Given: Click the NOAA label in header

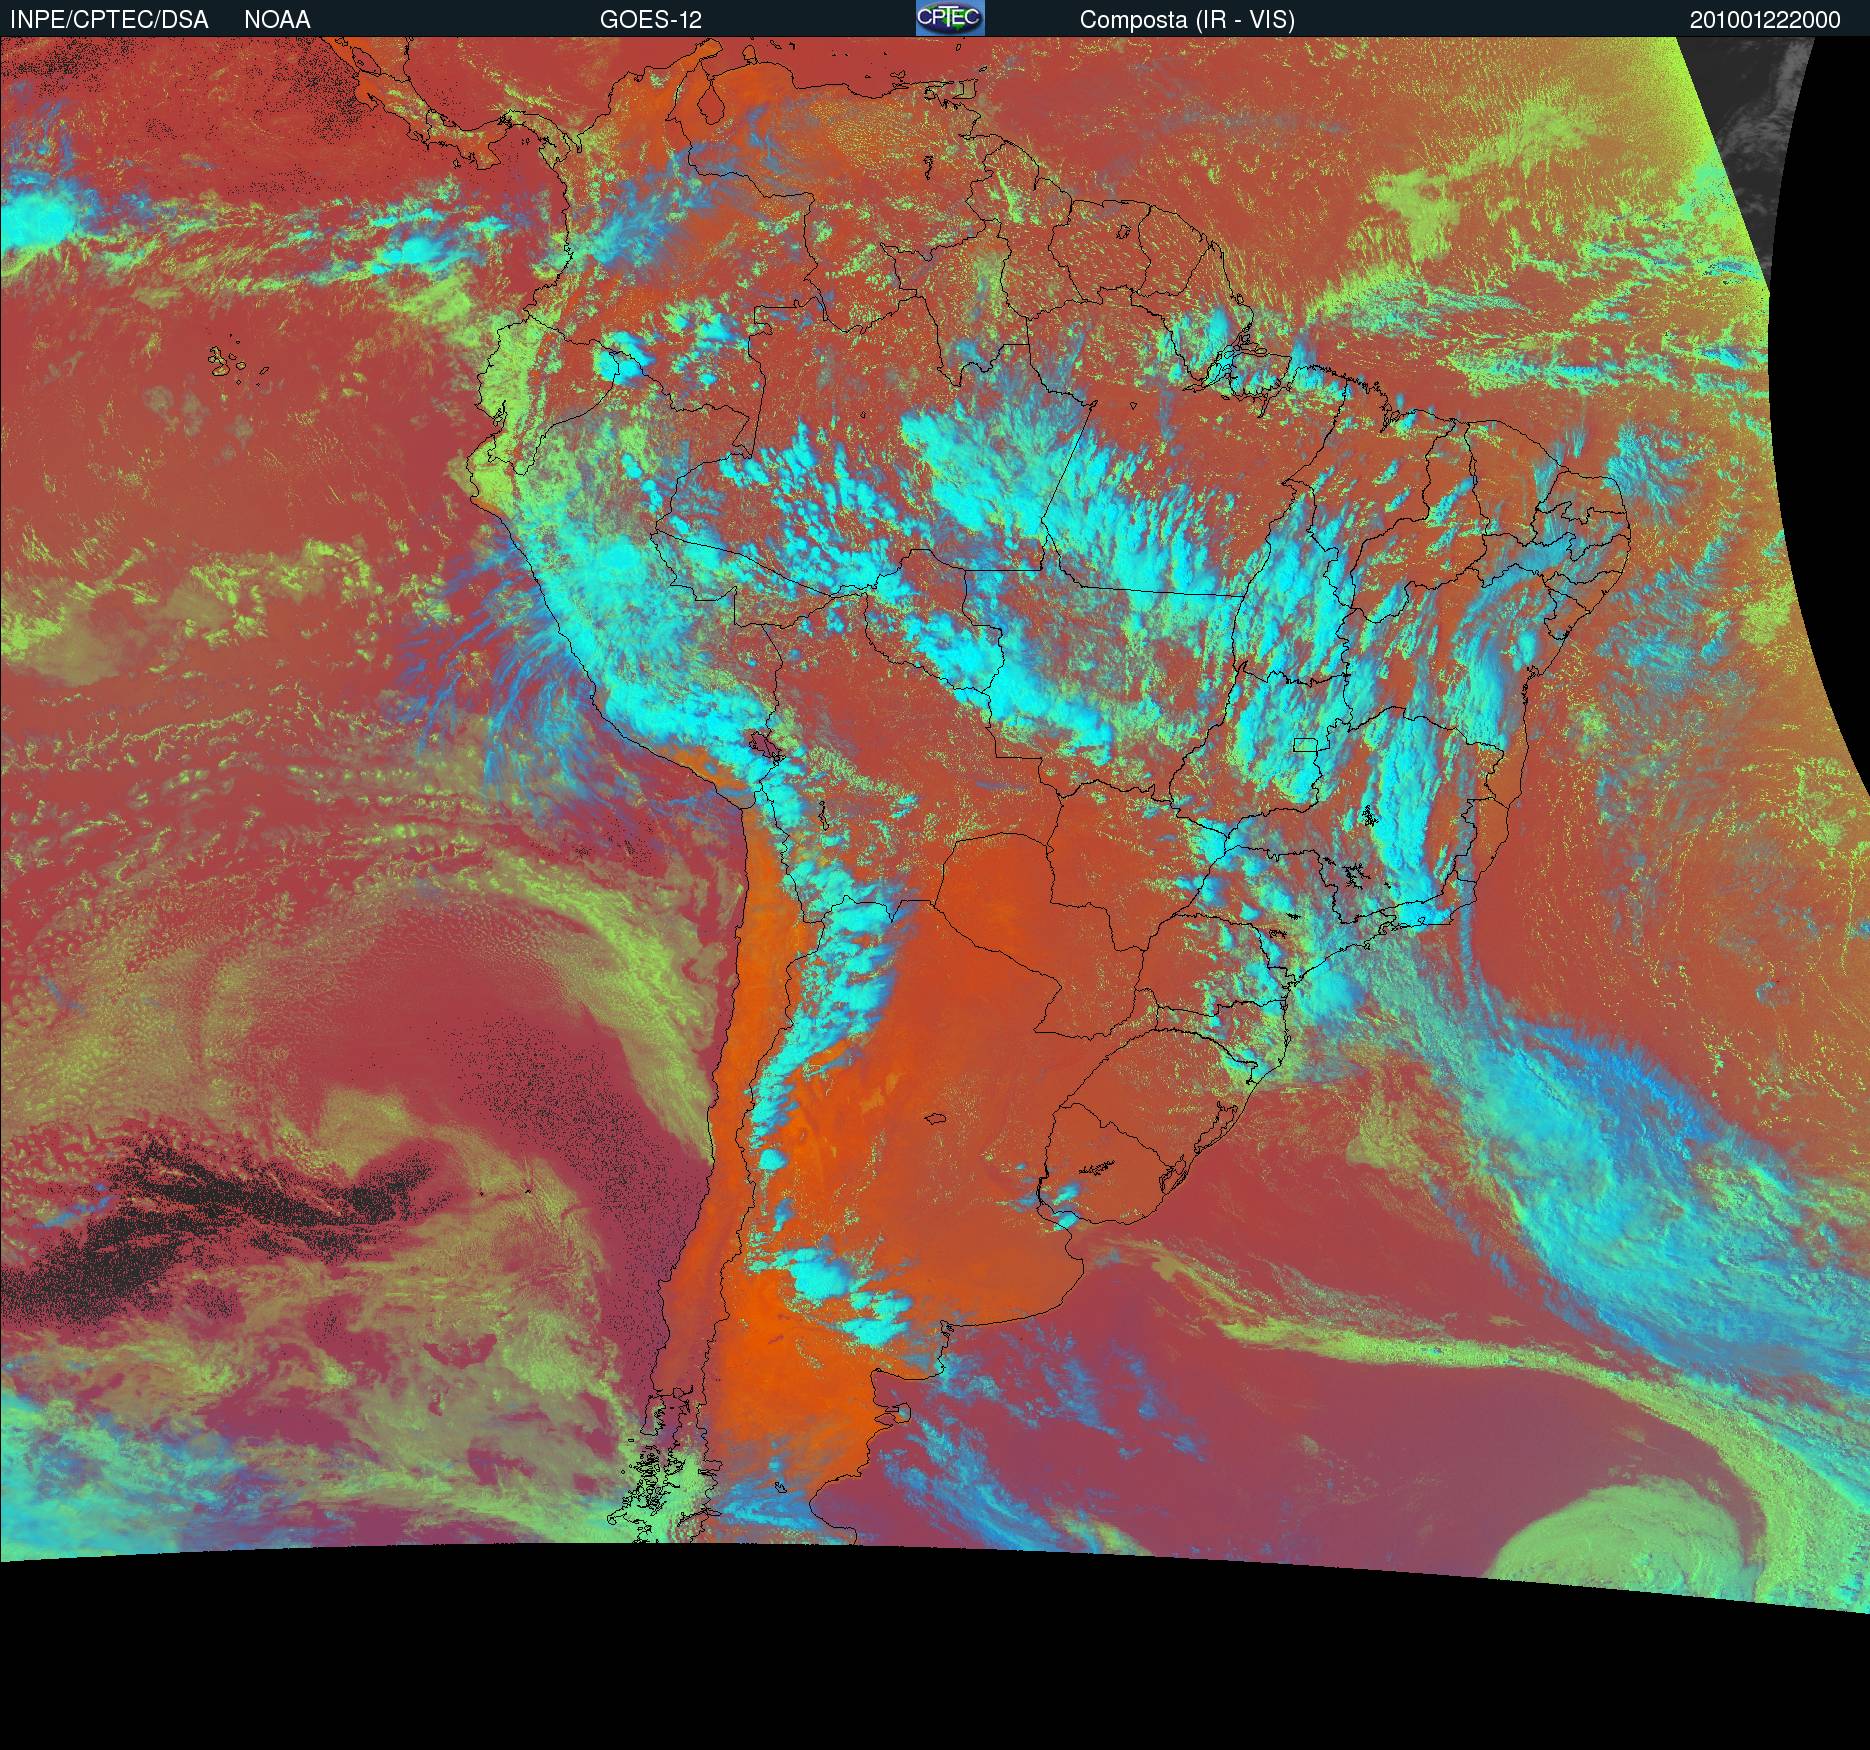Looking at the screenshot, I should [277, 19].
